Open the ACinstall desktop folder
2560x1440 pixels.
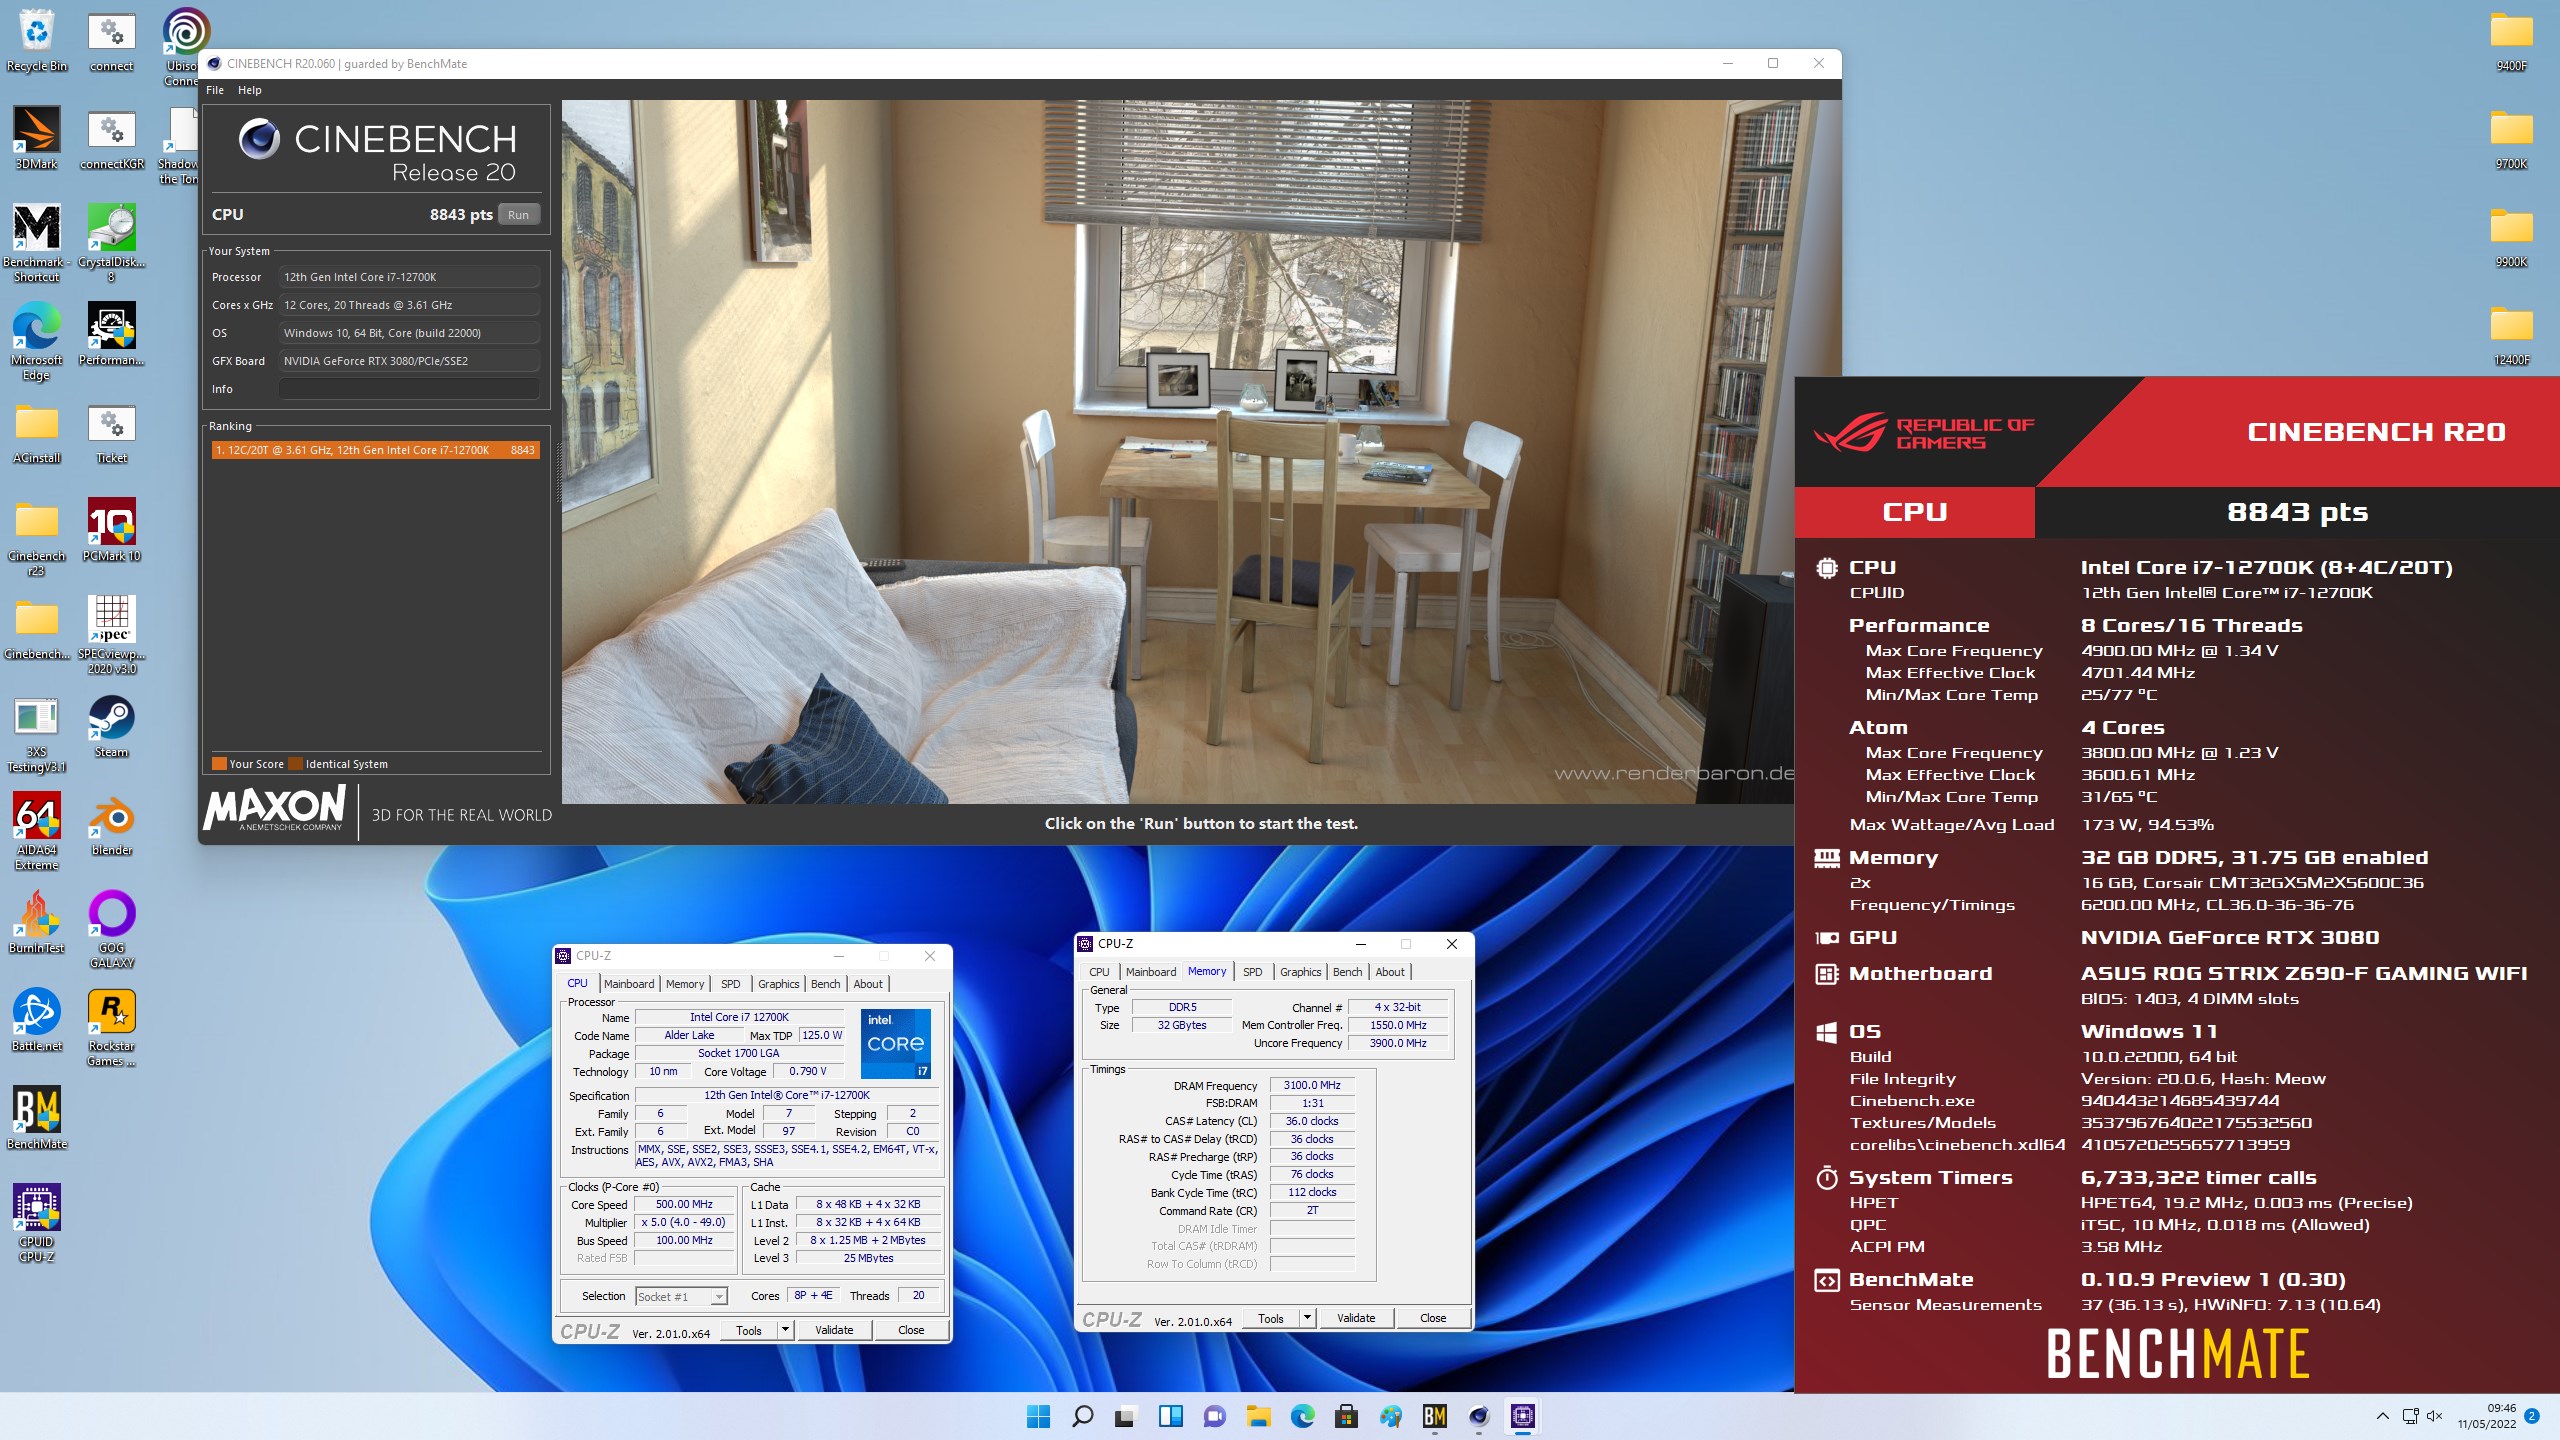[x=37, y=432]
